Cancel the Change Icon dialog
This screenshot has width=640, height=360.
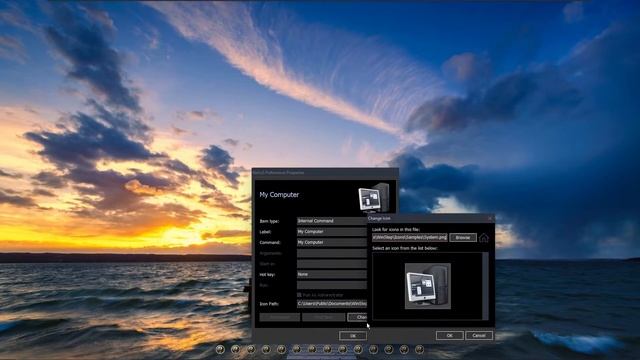(x=479, y=336)
